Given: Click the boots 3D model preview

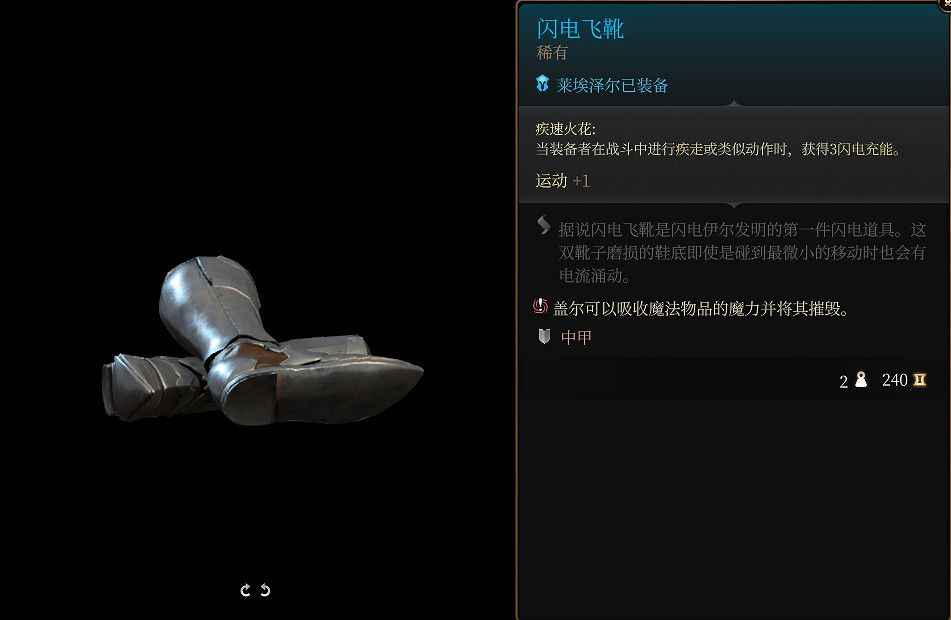Looking at the screenshot, I should pyautogui.click(x=263, y=341).
